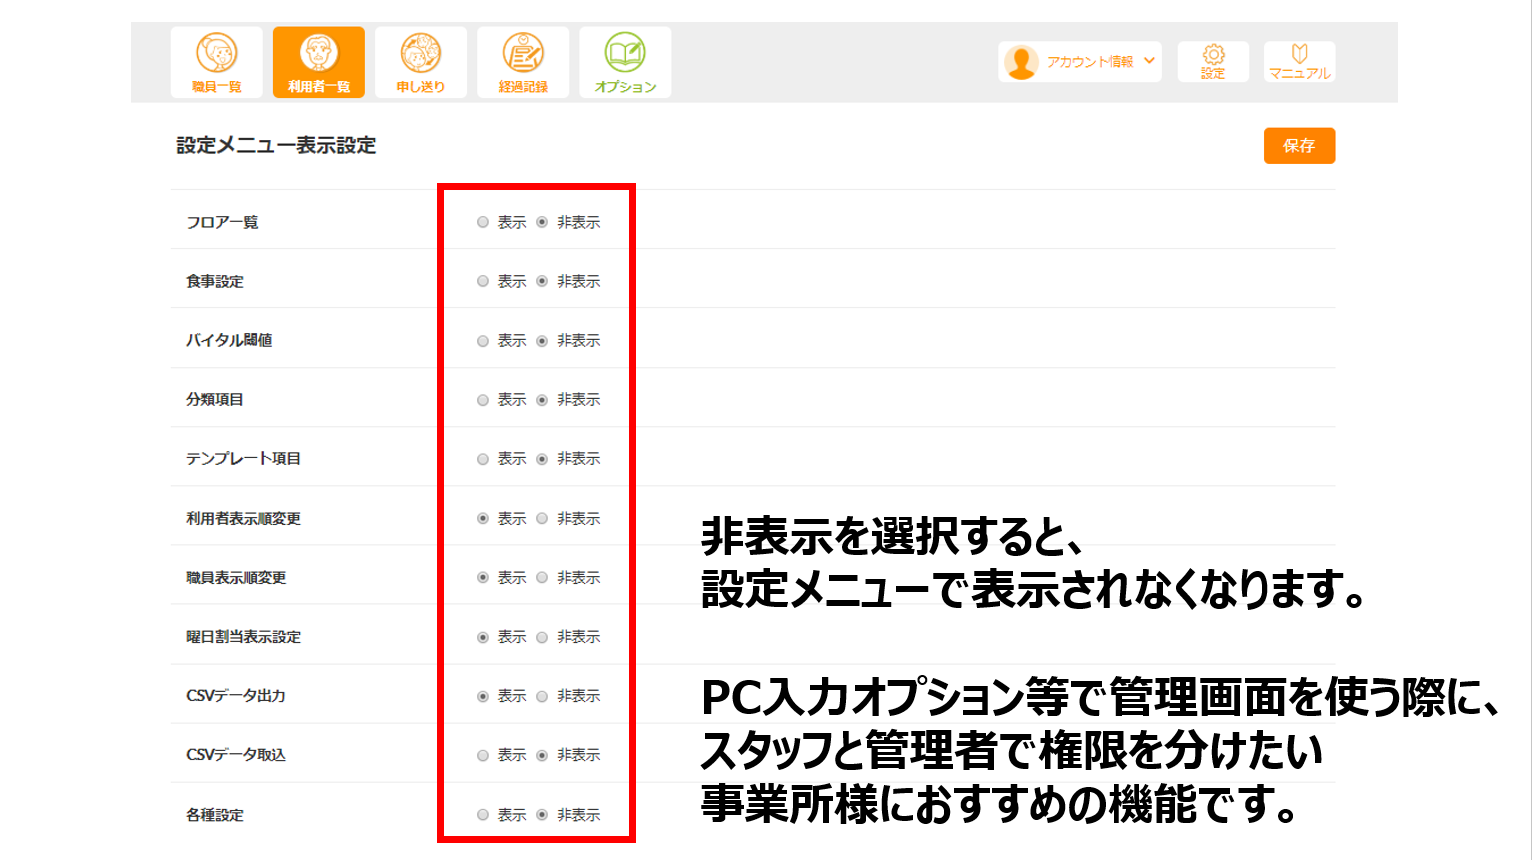Image resolution: width=1532 pixels, height=860 pixels.
Task: Choose 表示 for テンプレート項目
Action: click(483, 459)
